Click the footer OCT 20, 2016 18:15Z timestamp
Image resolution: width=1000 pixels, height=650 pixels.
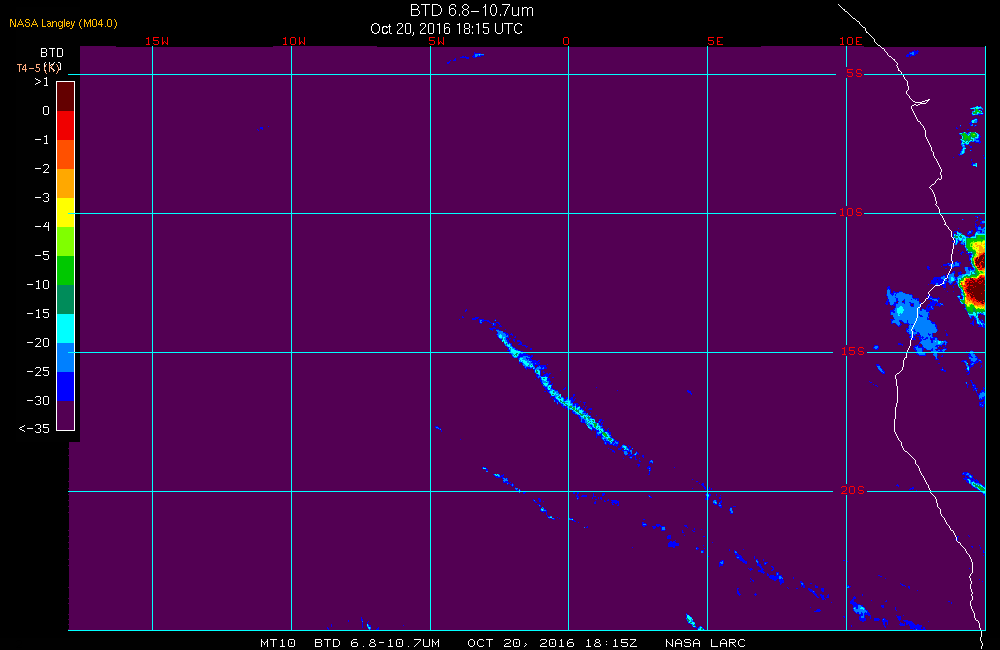[x=552, y=643]
